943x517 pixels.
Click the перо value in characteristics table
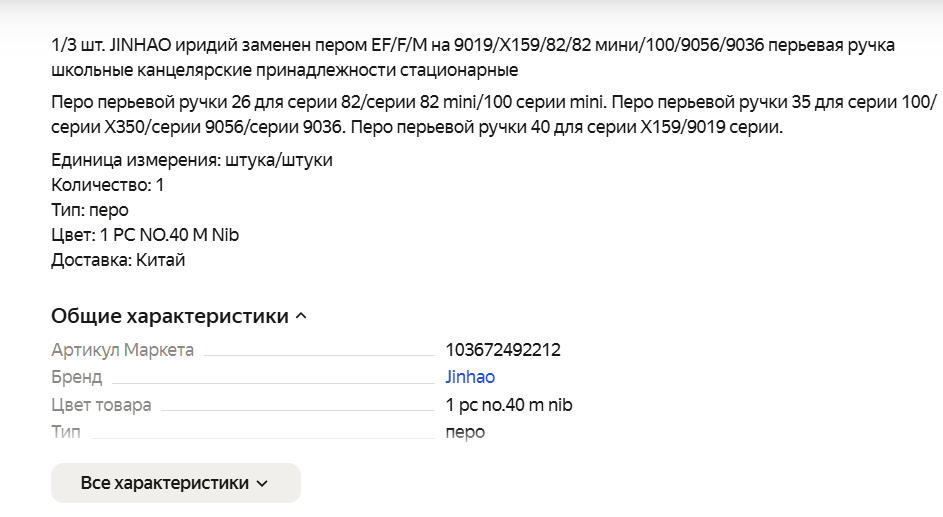coord(465,432)
